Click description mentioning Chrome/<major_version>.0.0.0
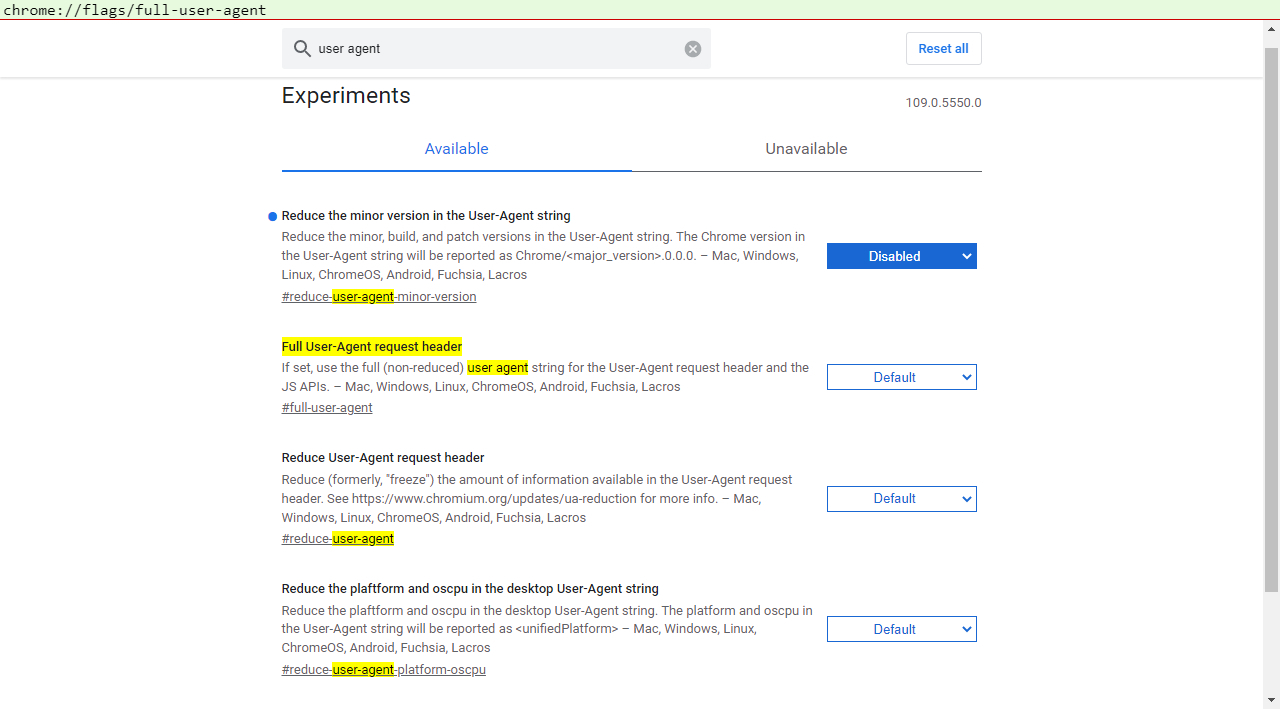The image size is (1280, 709). pyautogui.click(x=543, y=256)
